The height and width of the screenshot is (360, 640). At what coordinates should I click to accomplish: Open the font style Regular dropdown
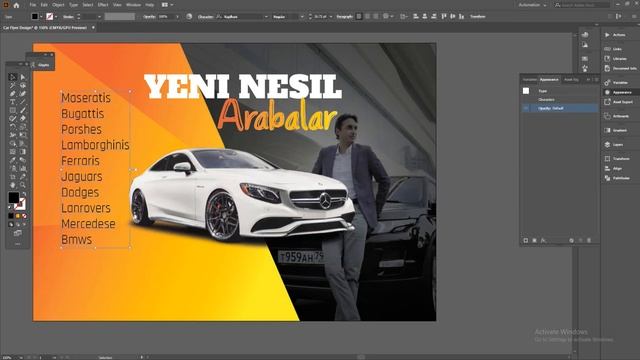coord(302,17)
